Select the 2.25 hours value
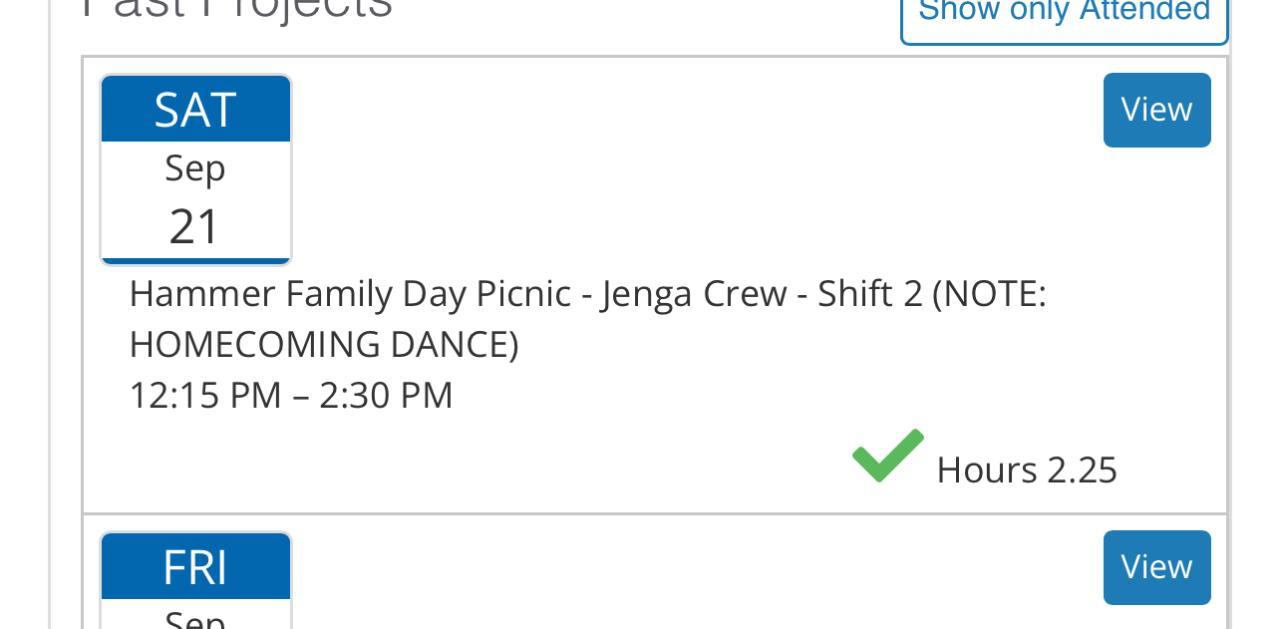 [x=1081, y=469]
